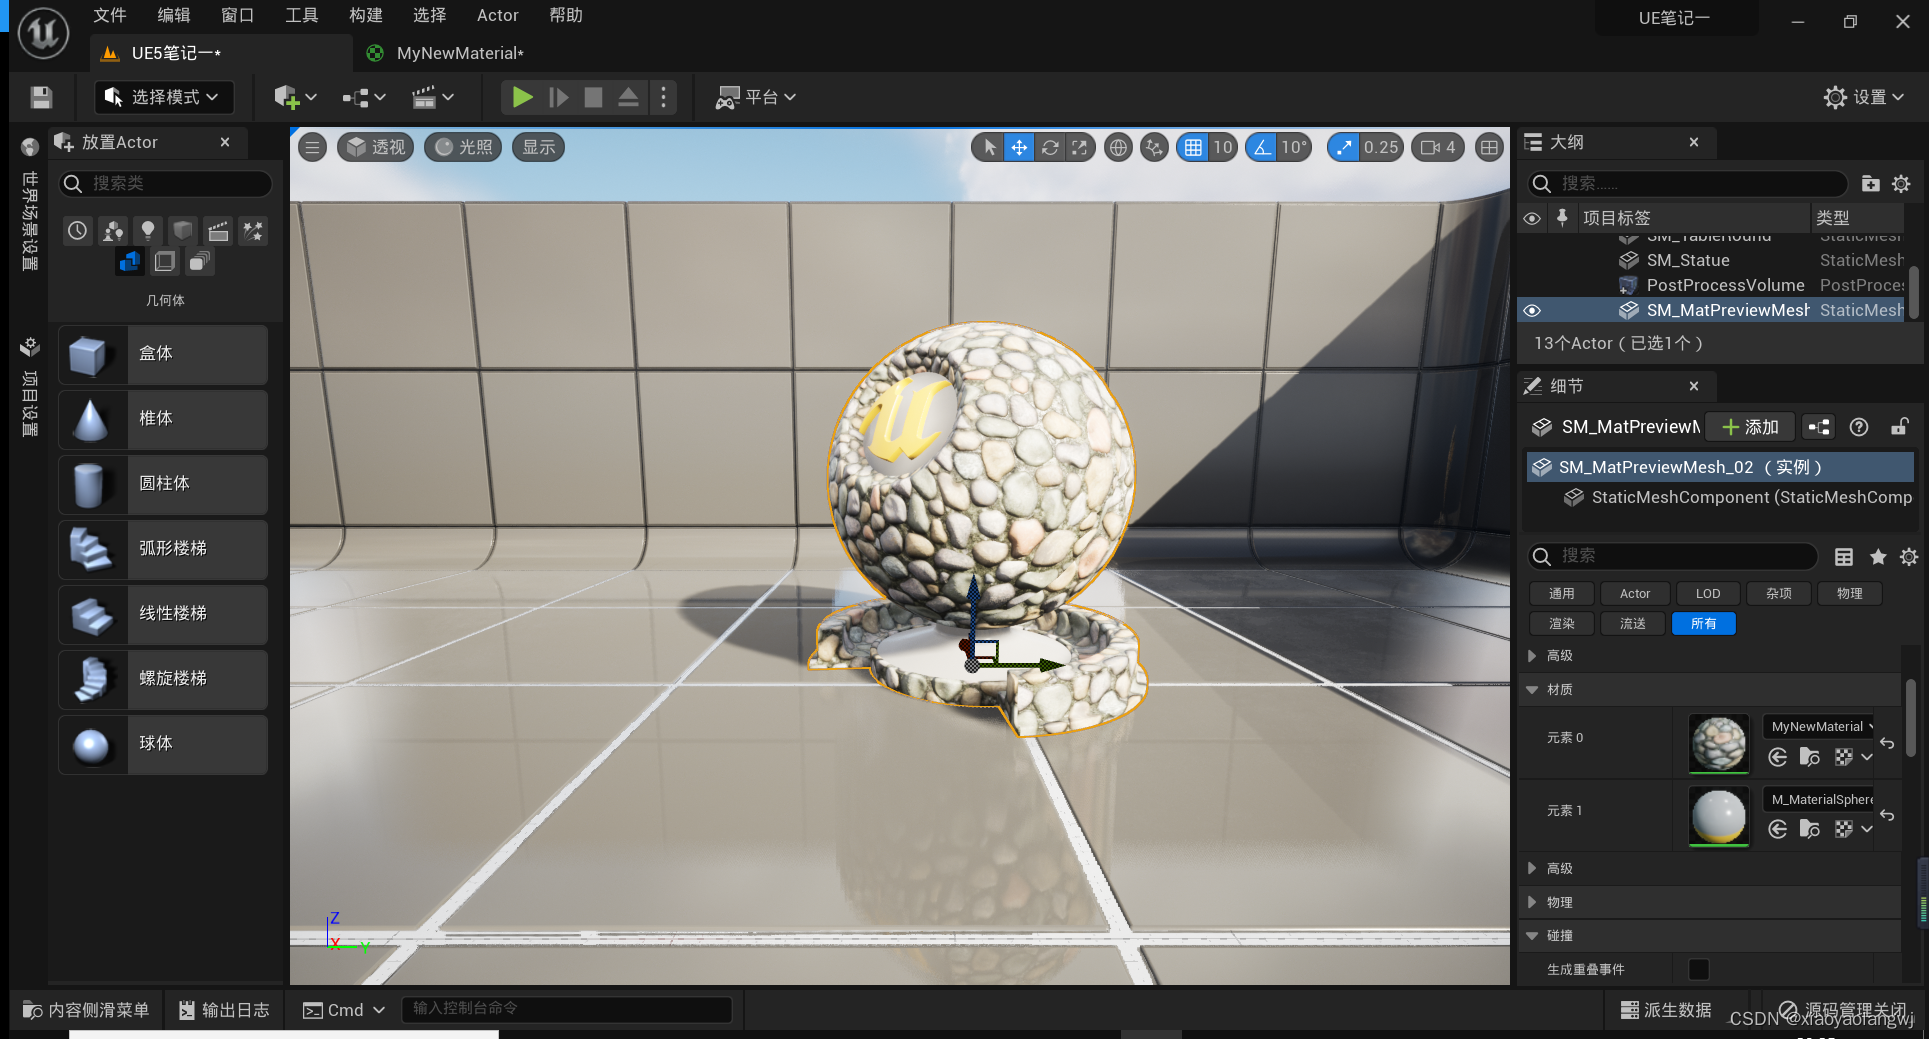Toggle visibility eye of SM_MatPreviewMesh row

coord(1532,310)
